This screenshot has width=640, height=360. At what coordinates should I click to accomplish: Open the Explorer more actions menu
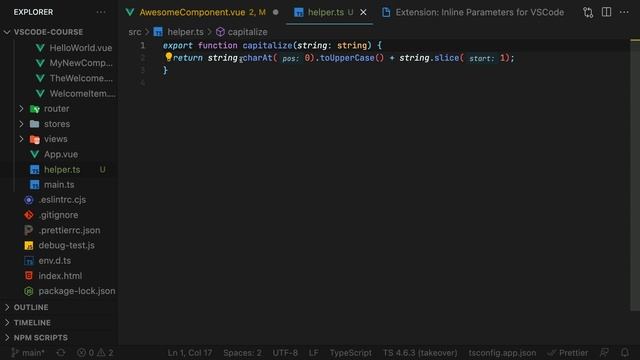[x=101, y=12]
